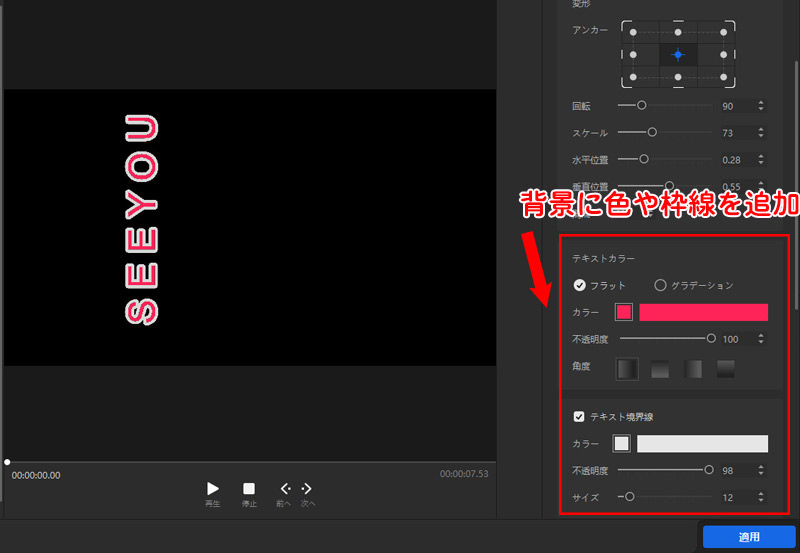Click the 水平位置 stepper arrows
Image resolution: width=800 pixels, height=553 pixels.
tap(761, 160)
